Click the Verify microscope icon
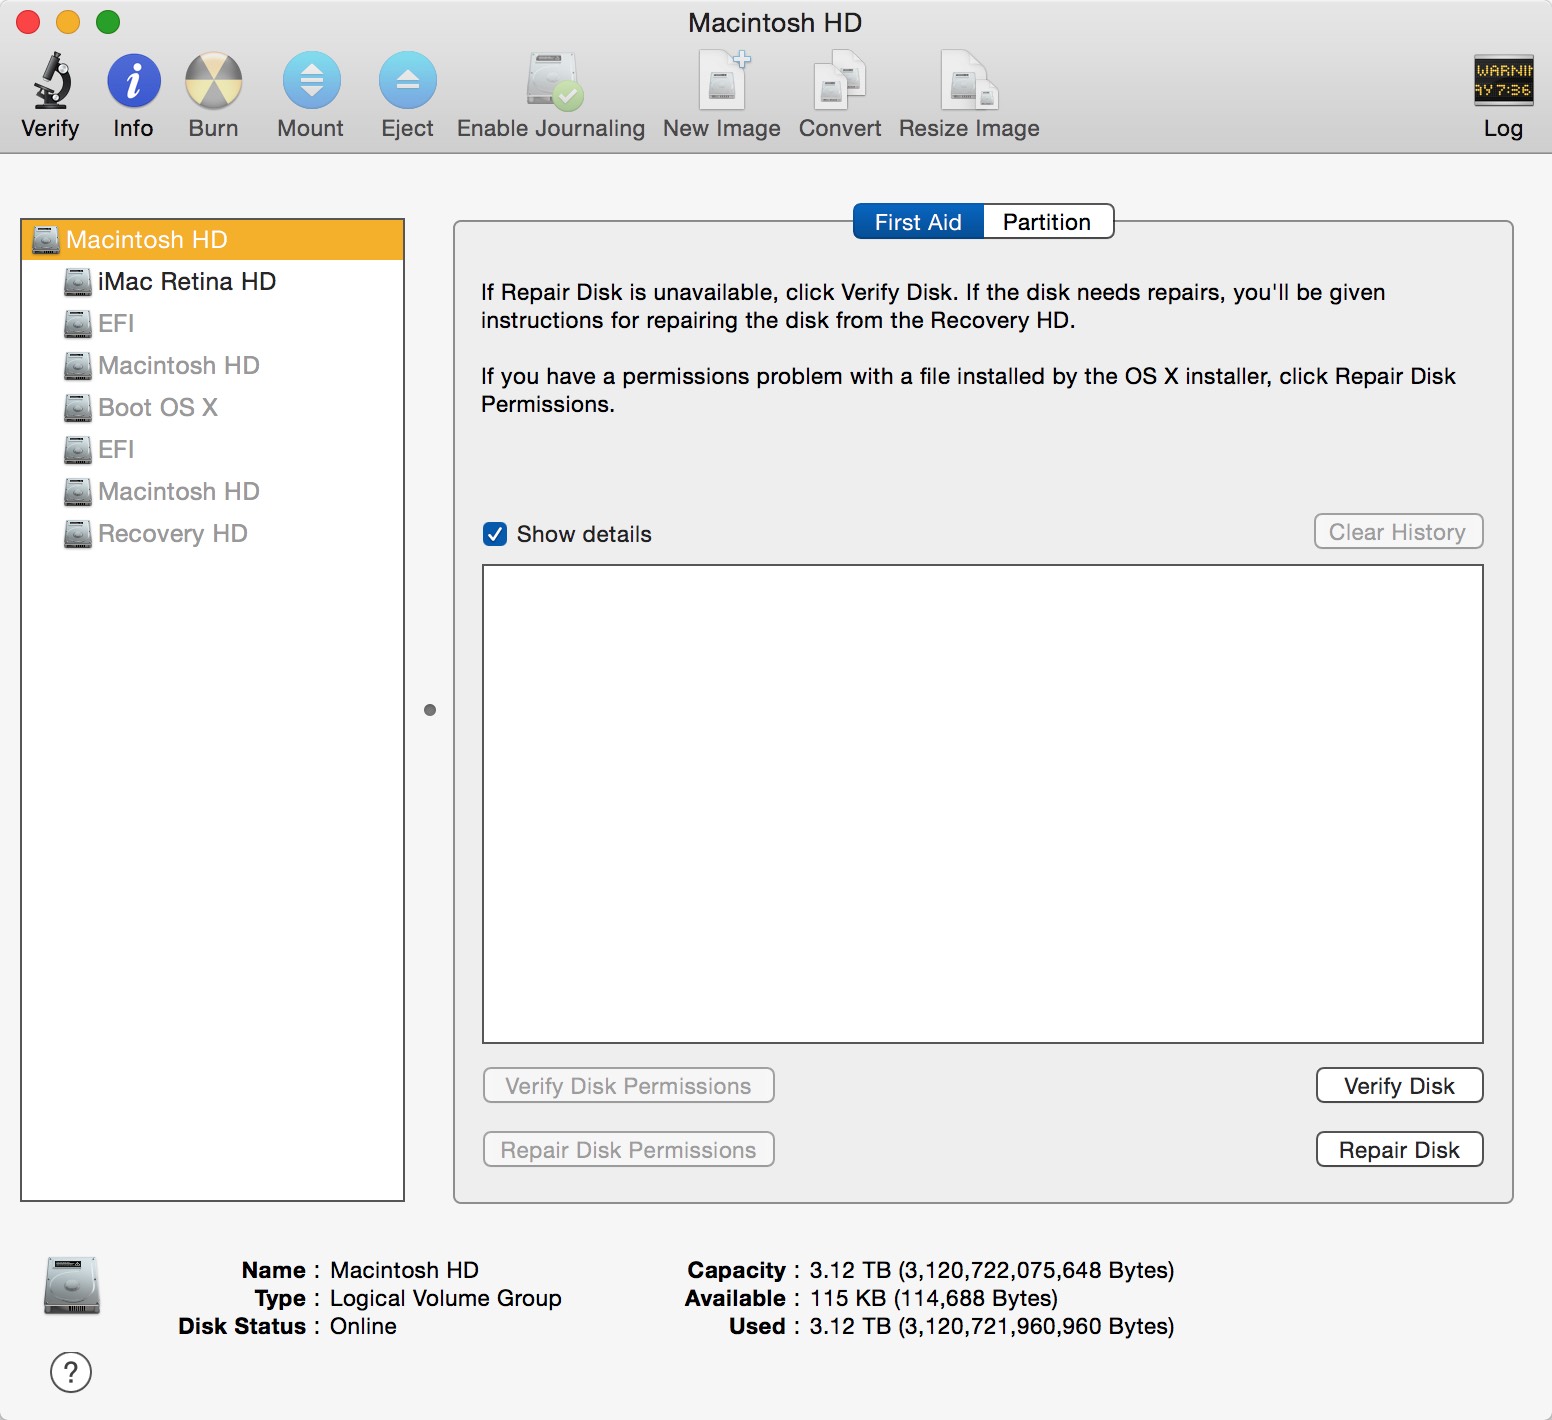 (51, 82)
